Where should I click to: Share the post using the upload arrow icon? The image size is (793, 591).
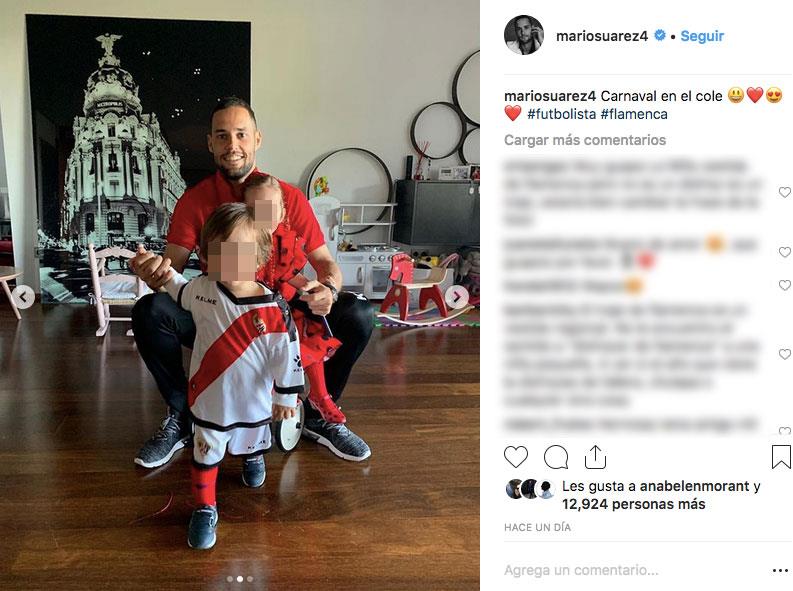click(x=595, y=457)
